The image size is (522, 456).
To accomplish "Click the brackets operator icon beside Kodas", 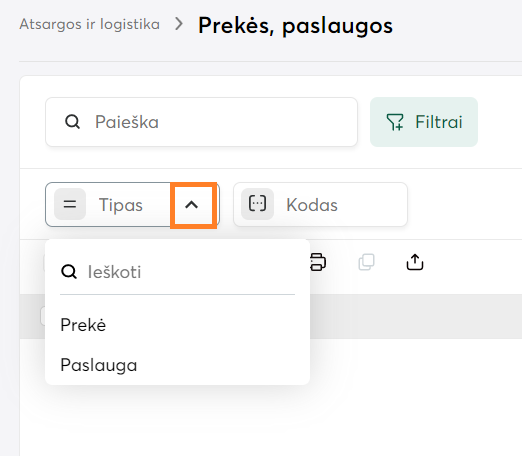I will pos(257,204).
